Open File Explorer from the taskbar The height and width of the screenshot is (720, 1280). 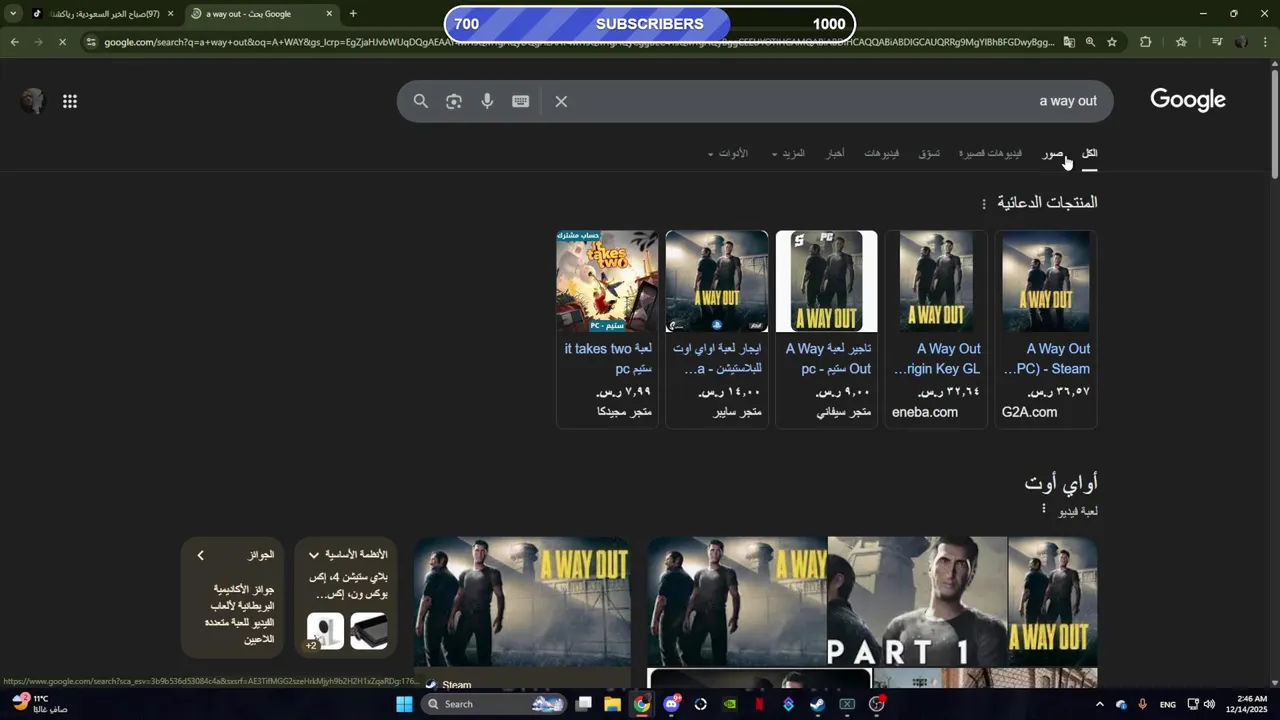tap(612, 704)
